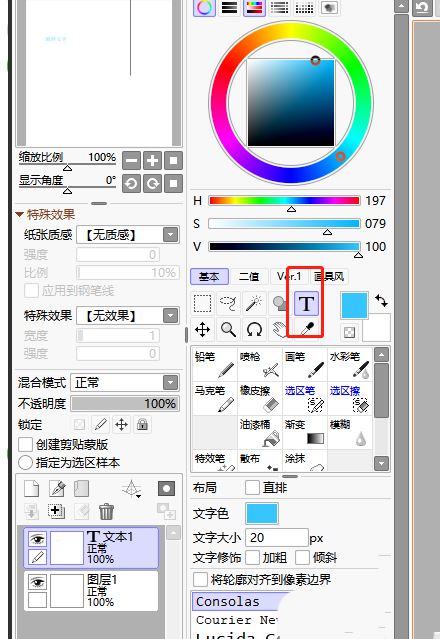Click the 文字大小 size input field

tap(277, 538)
